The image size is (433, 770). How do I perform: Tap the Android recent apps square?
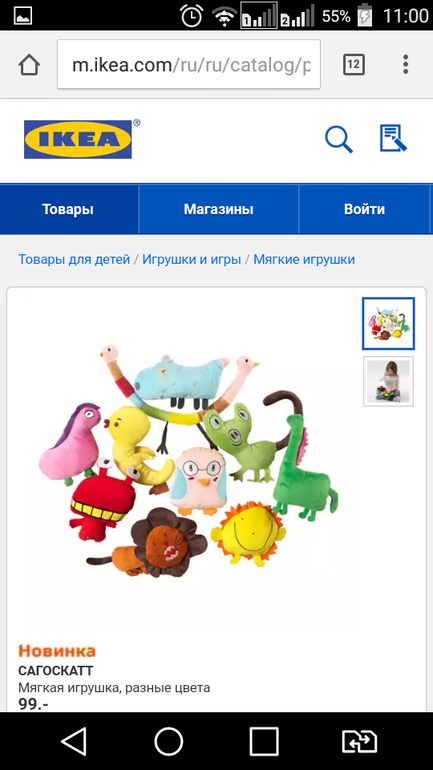pos(264,741)
